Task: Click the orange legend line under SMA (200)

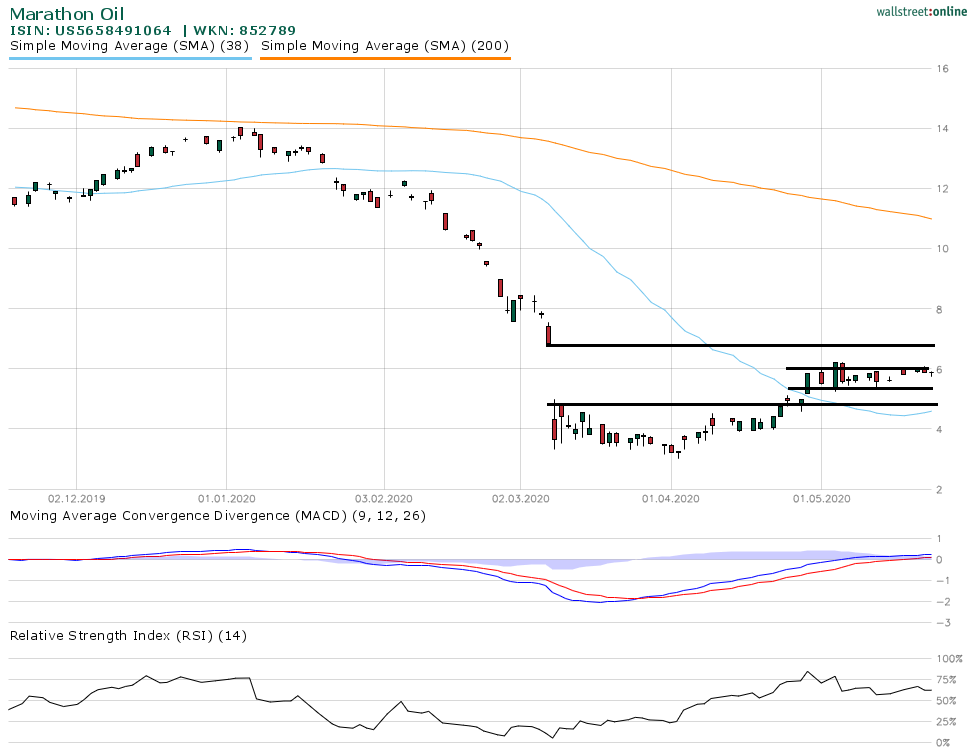Action: [385, 59]
